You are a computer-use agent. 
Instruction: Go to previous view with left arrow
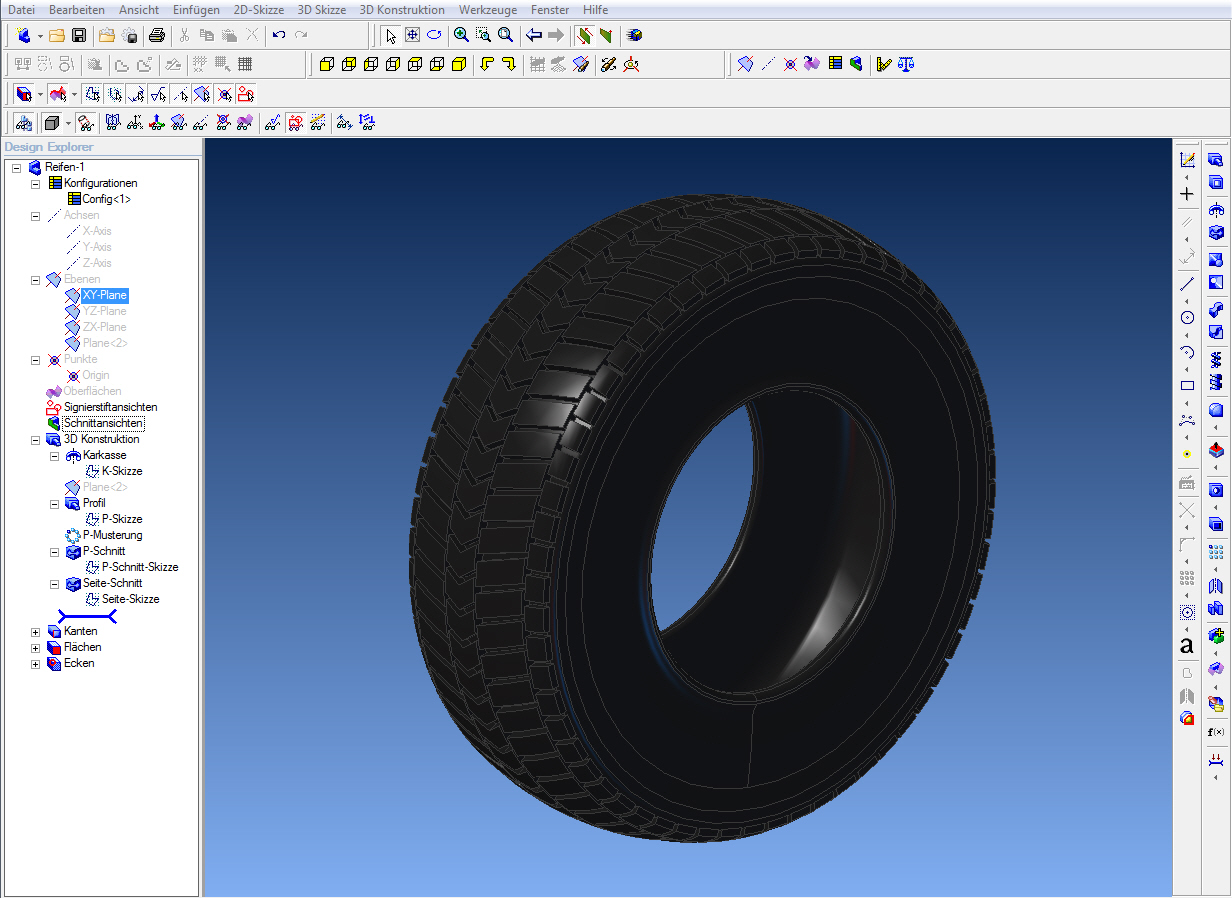coord(534,35)
